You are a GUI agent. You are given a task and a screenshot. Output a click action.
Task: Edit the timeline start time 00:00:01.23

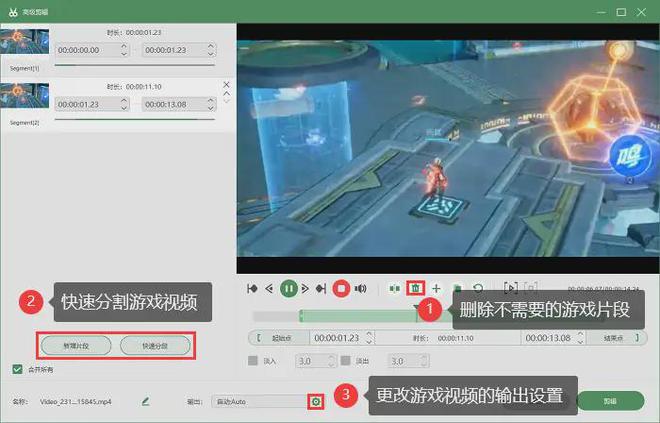click(338, 338)
